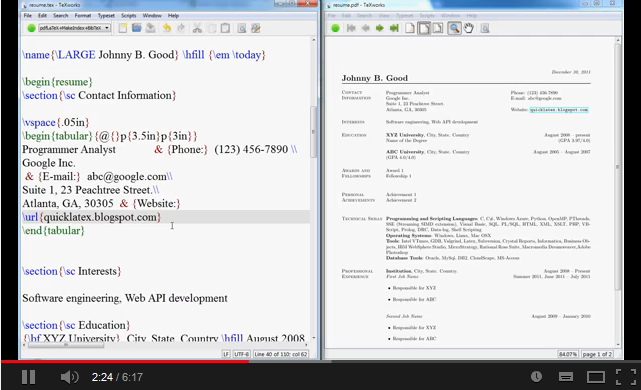Image resolution: width=641 pixels, height=390 pixels.
Task: Click the \section{\sc Education} line
Action: click(x=76, y=325)
